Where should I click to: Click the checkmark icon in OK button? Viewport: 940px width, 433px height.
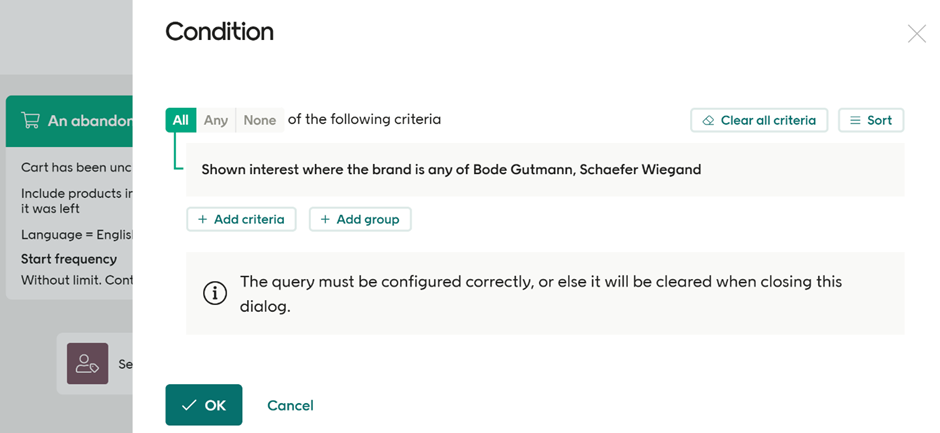pyautogui.click(x=189, y=405)
